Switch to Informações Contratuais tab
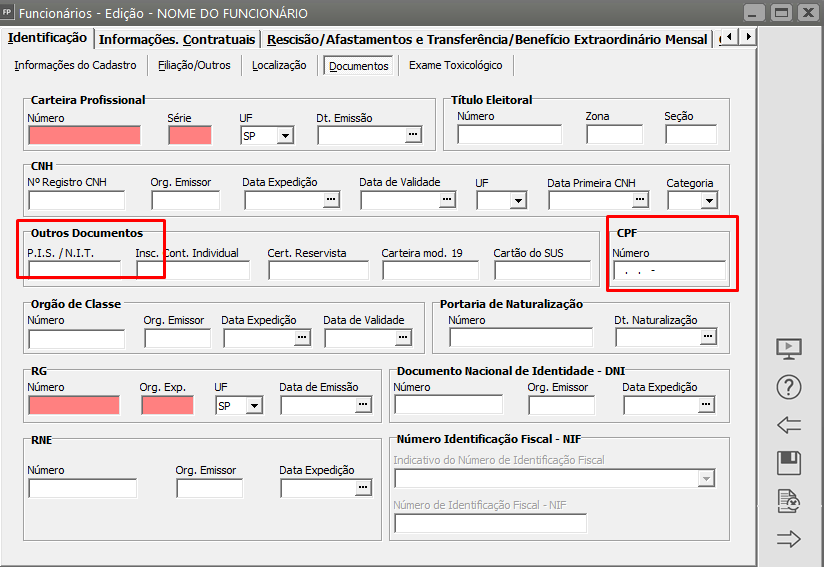Screen dimensions: 824x567 [x=176, y=39]
